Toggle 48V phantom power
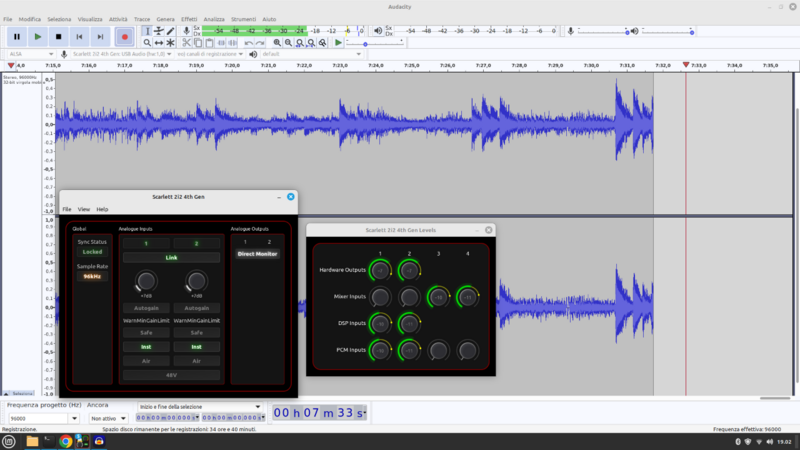Image resolution: width=800 pixels, height=450 pixels. [x=171, y=375]
